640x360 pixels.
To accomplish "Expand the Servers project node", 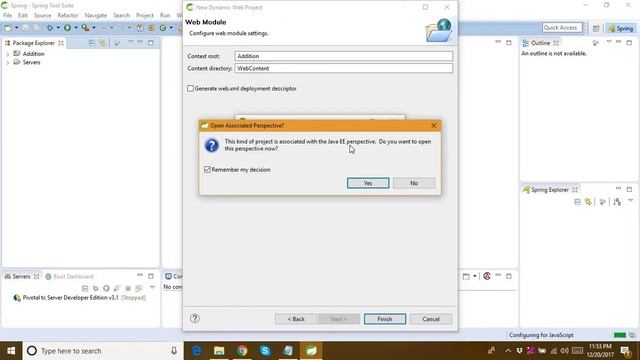I will [x=7, y=63].
